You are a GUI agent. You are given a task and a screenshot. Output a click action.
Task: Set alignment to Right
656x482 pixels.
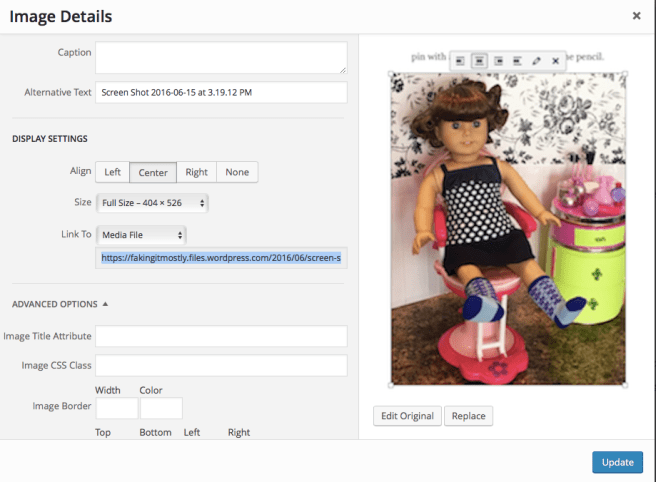point(196,172)
